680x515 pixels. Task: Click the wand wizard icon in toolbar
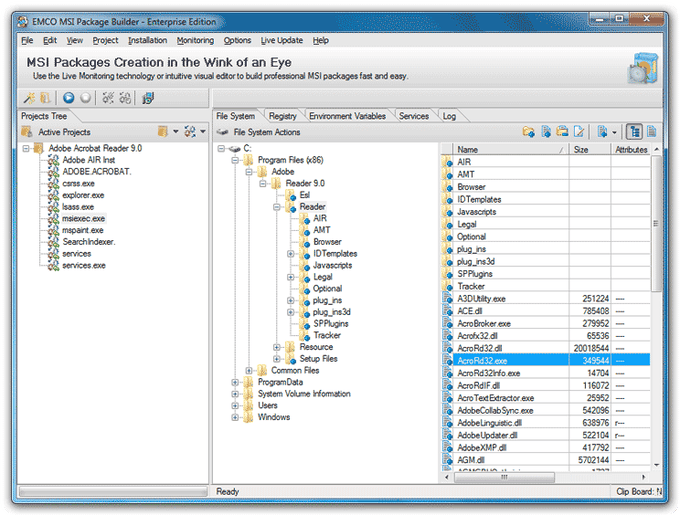pos(30,98)
